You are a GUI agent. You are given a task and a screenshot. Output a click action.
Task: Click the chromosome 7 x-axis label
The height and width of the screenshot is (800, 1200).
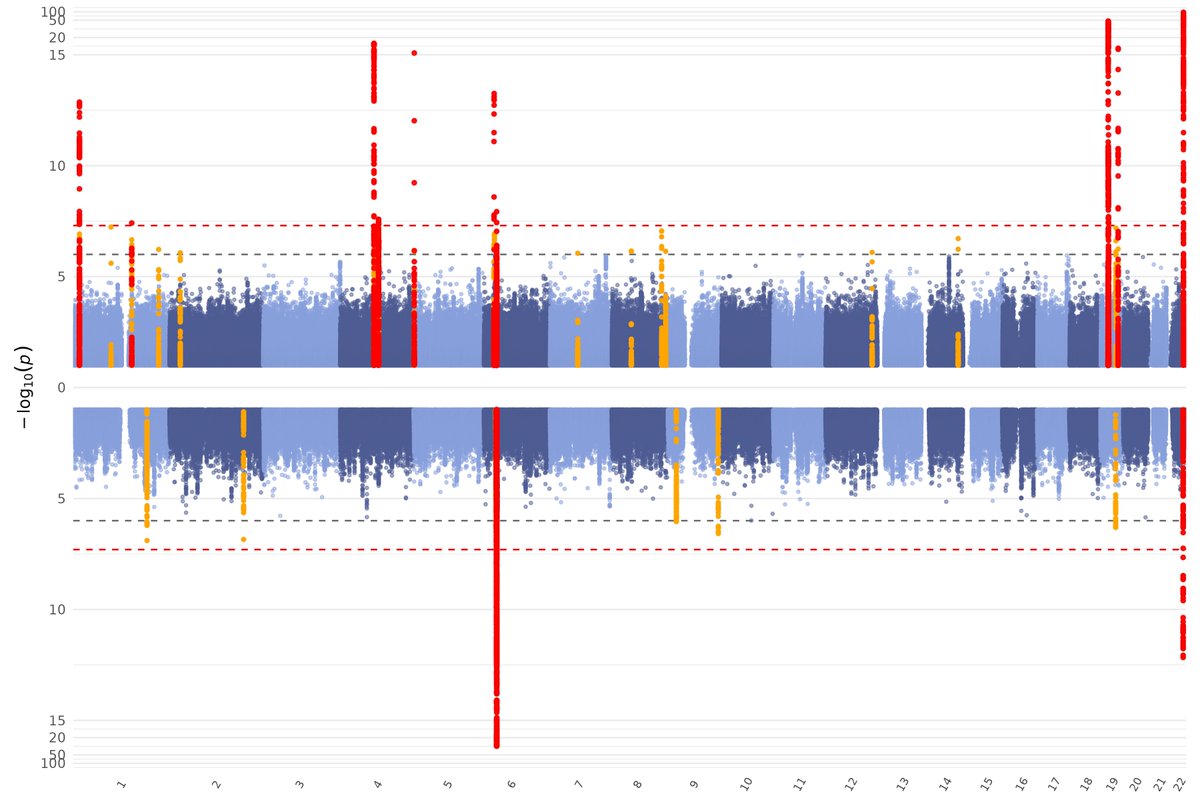coord(579,786)
